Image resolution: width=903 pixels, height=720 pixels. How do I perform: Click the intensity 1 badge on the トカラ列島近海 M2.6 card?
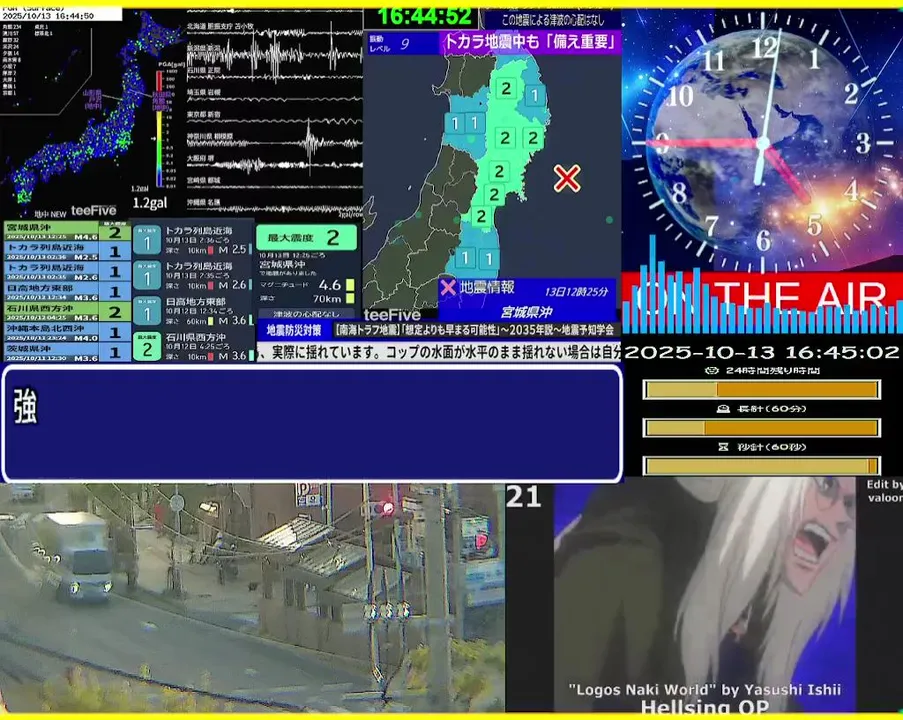coord(147,275)
